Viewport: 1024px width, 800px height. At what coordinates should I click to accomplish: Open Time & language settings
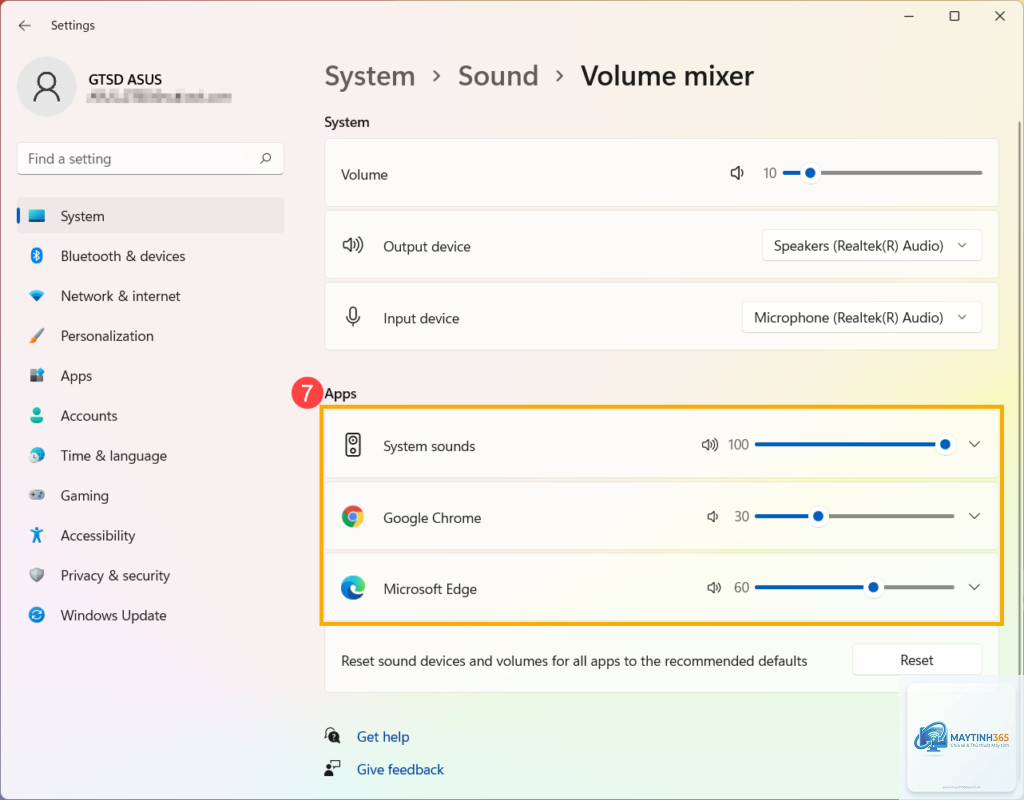click(151, 455)
